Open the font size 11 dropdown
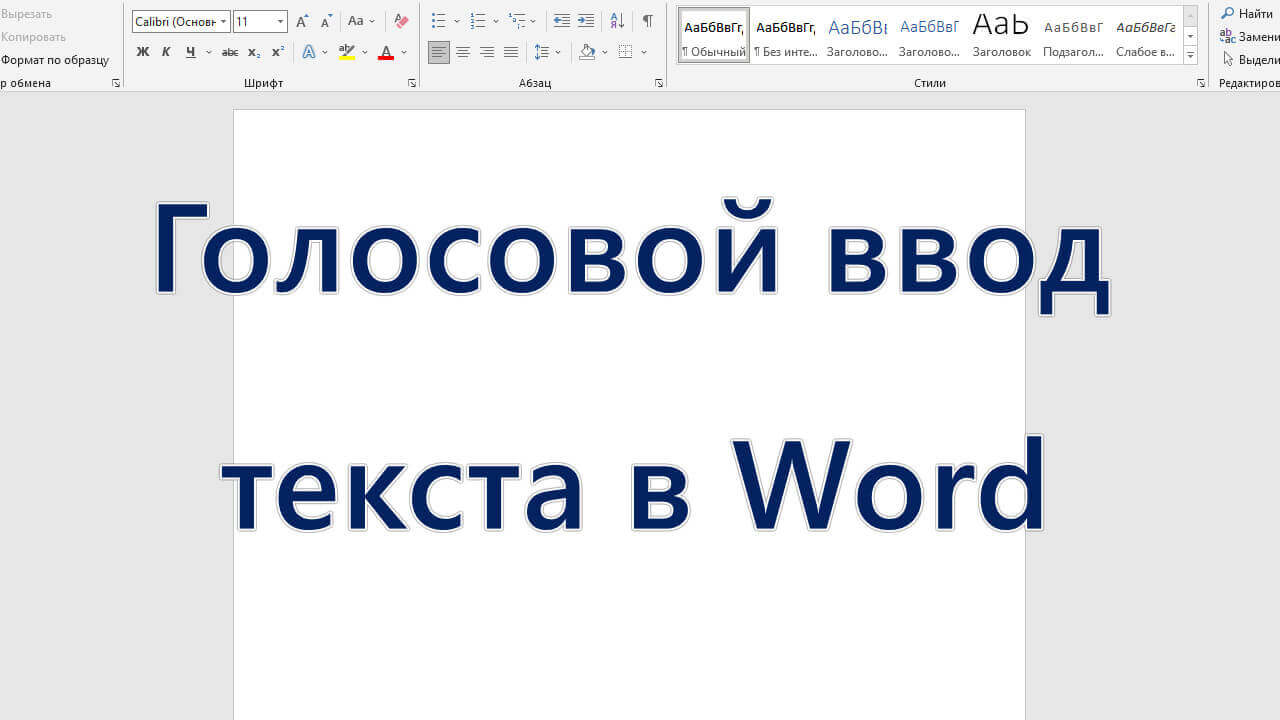The image size is (1280, 720). click(x=280, y=21)
